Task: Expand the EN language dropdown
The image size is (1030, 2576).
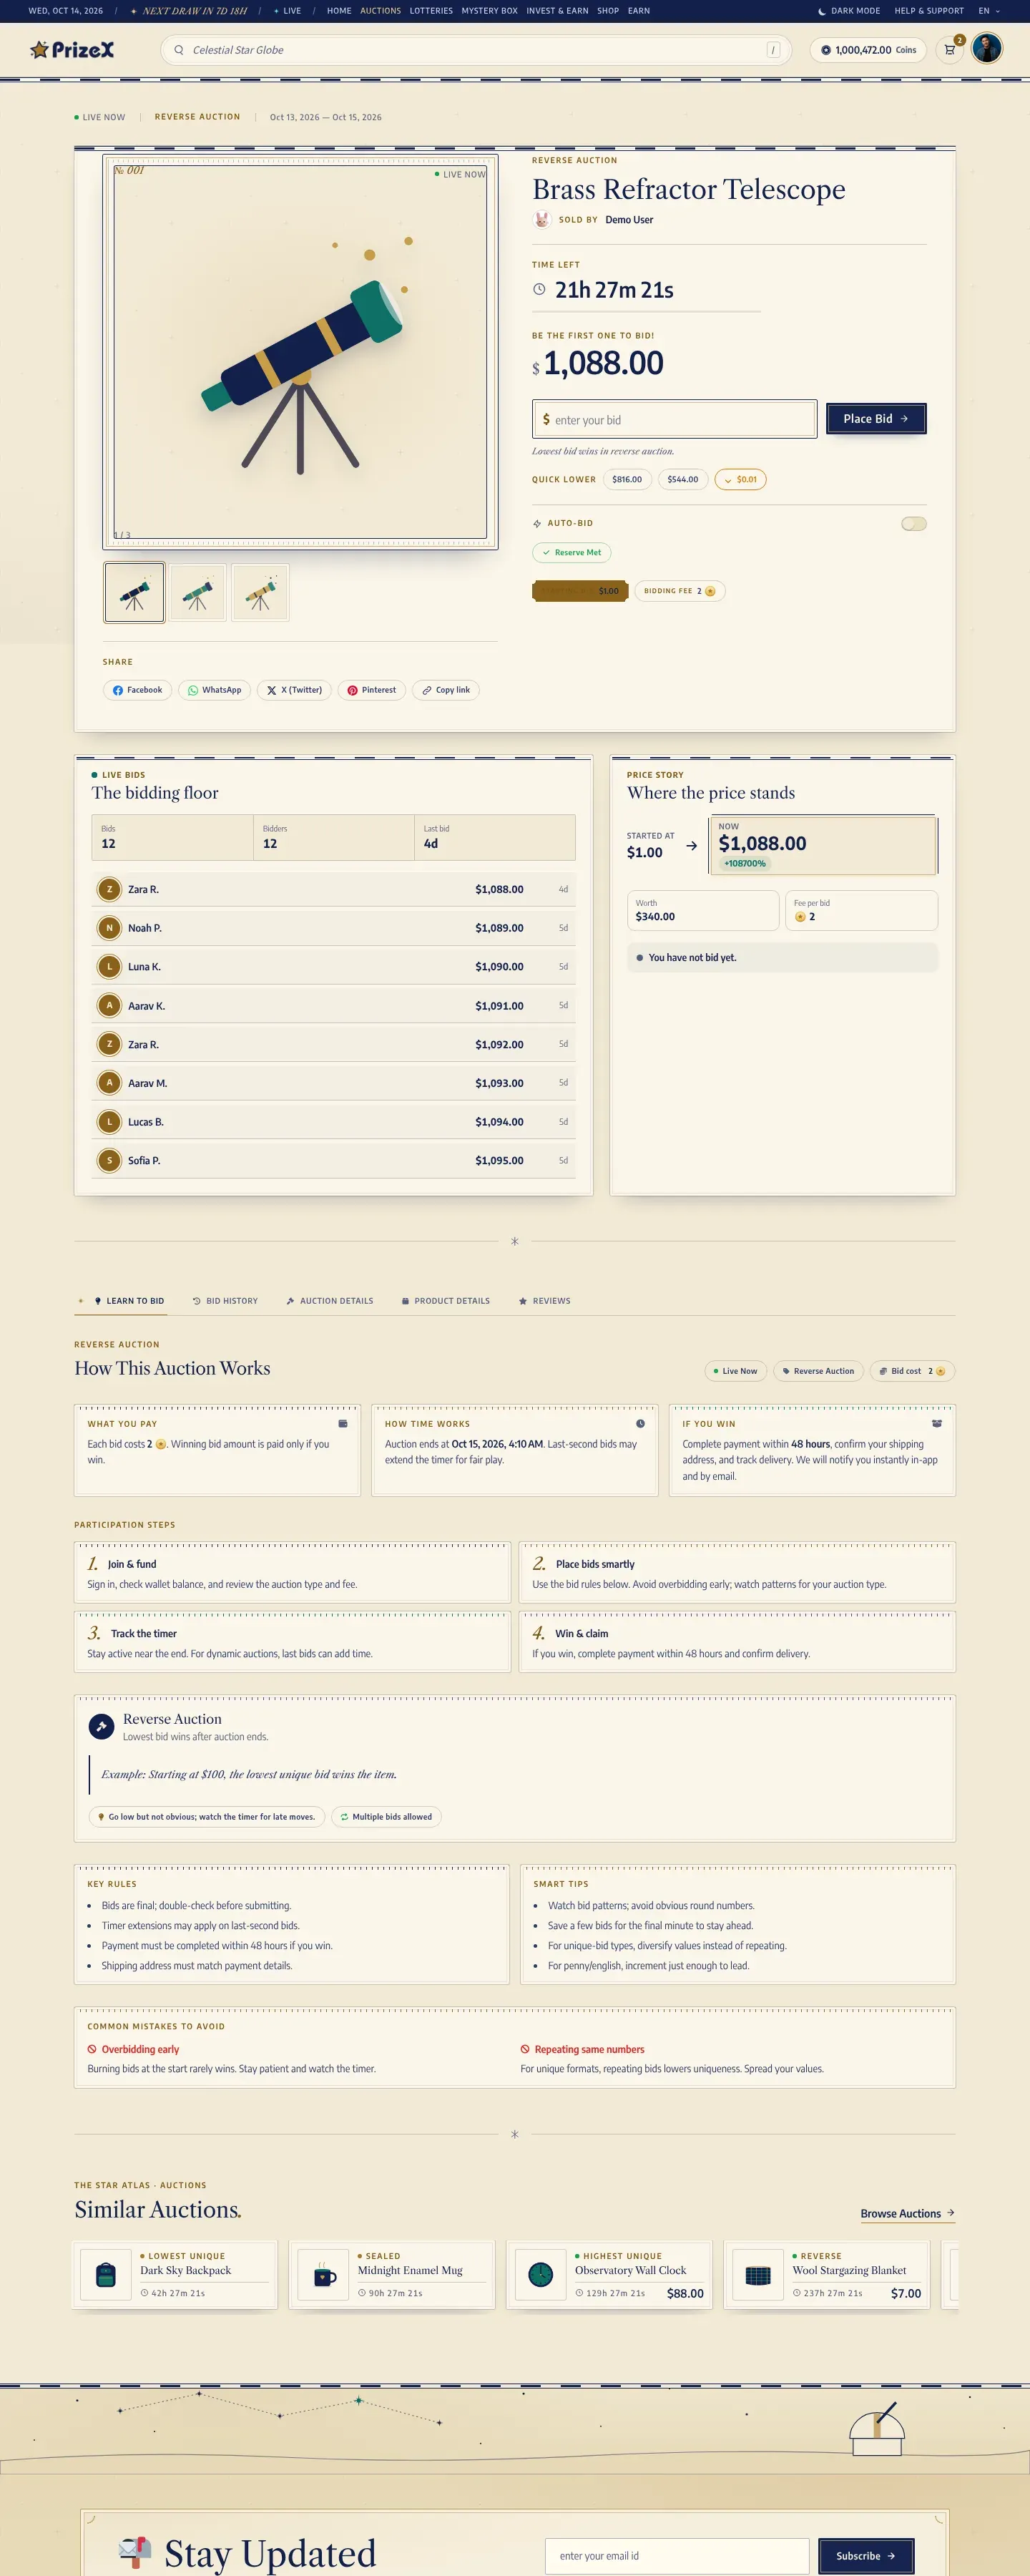Action: pos(989,11)
